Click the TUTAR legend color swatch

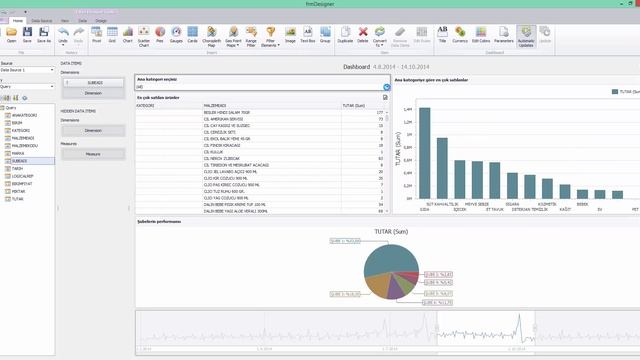pos(615,92)
